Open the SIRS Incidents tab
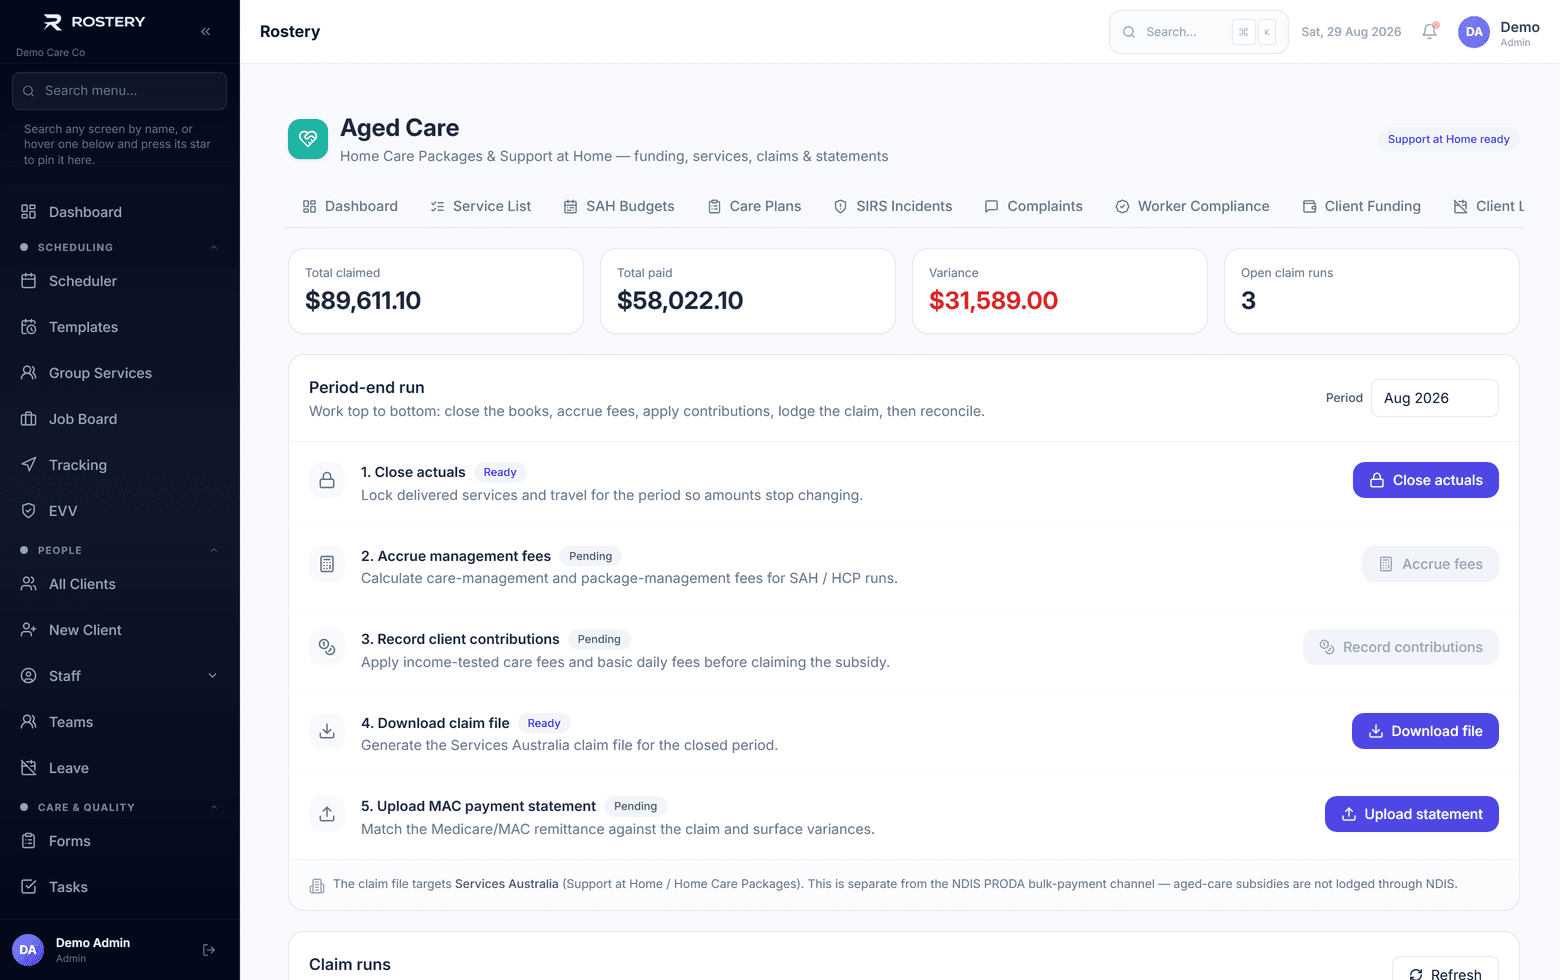 coord(893,206)
